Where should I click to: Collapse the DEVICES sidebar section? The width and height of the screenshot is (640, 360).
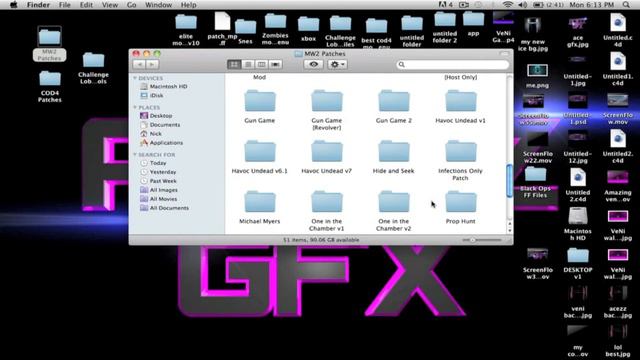(x=135, y=78)
